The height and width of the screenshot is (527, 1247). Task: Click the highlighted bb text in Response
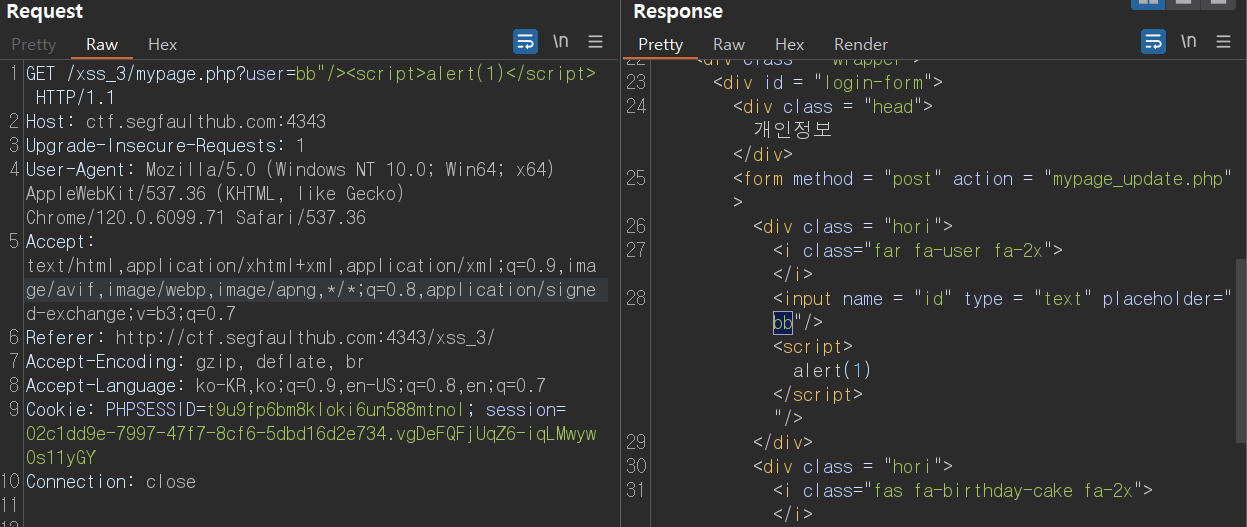783,322
